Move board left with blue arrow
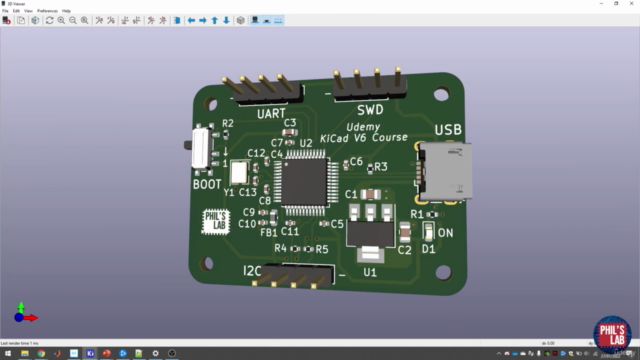Screen dimensions: 640x360 tap(191, 20)
